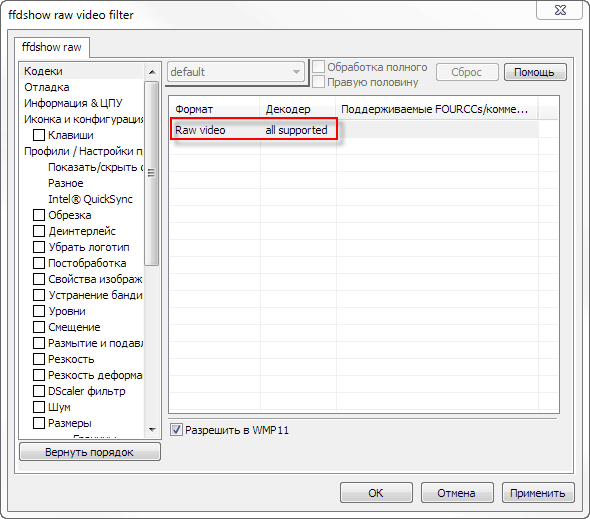Close the ffdshow raw video filter dialog

(560, 10)
